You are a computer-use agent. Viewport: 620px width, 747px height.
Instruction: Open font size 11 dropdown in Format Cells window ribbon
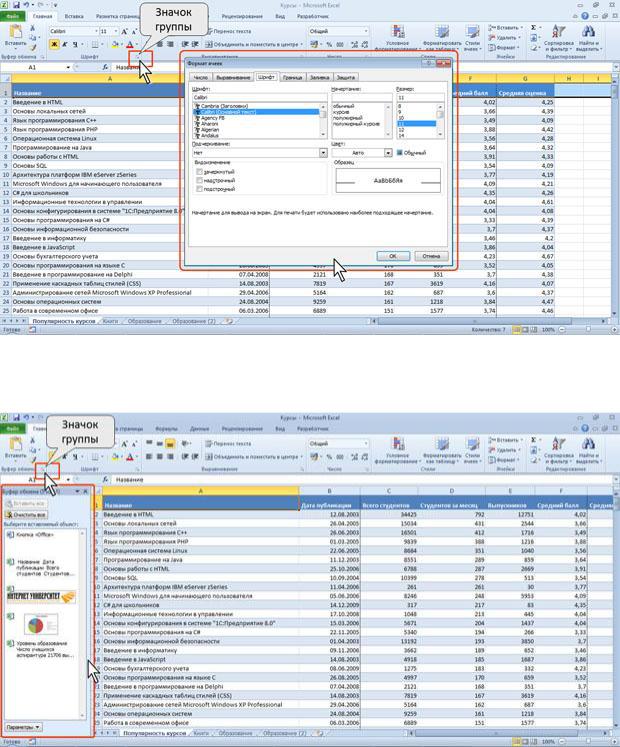tap(116, 31)
